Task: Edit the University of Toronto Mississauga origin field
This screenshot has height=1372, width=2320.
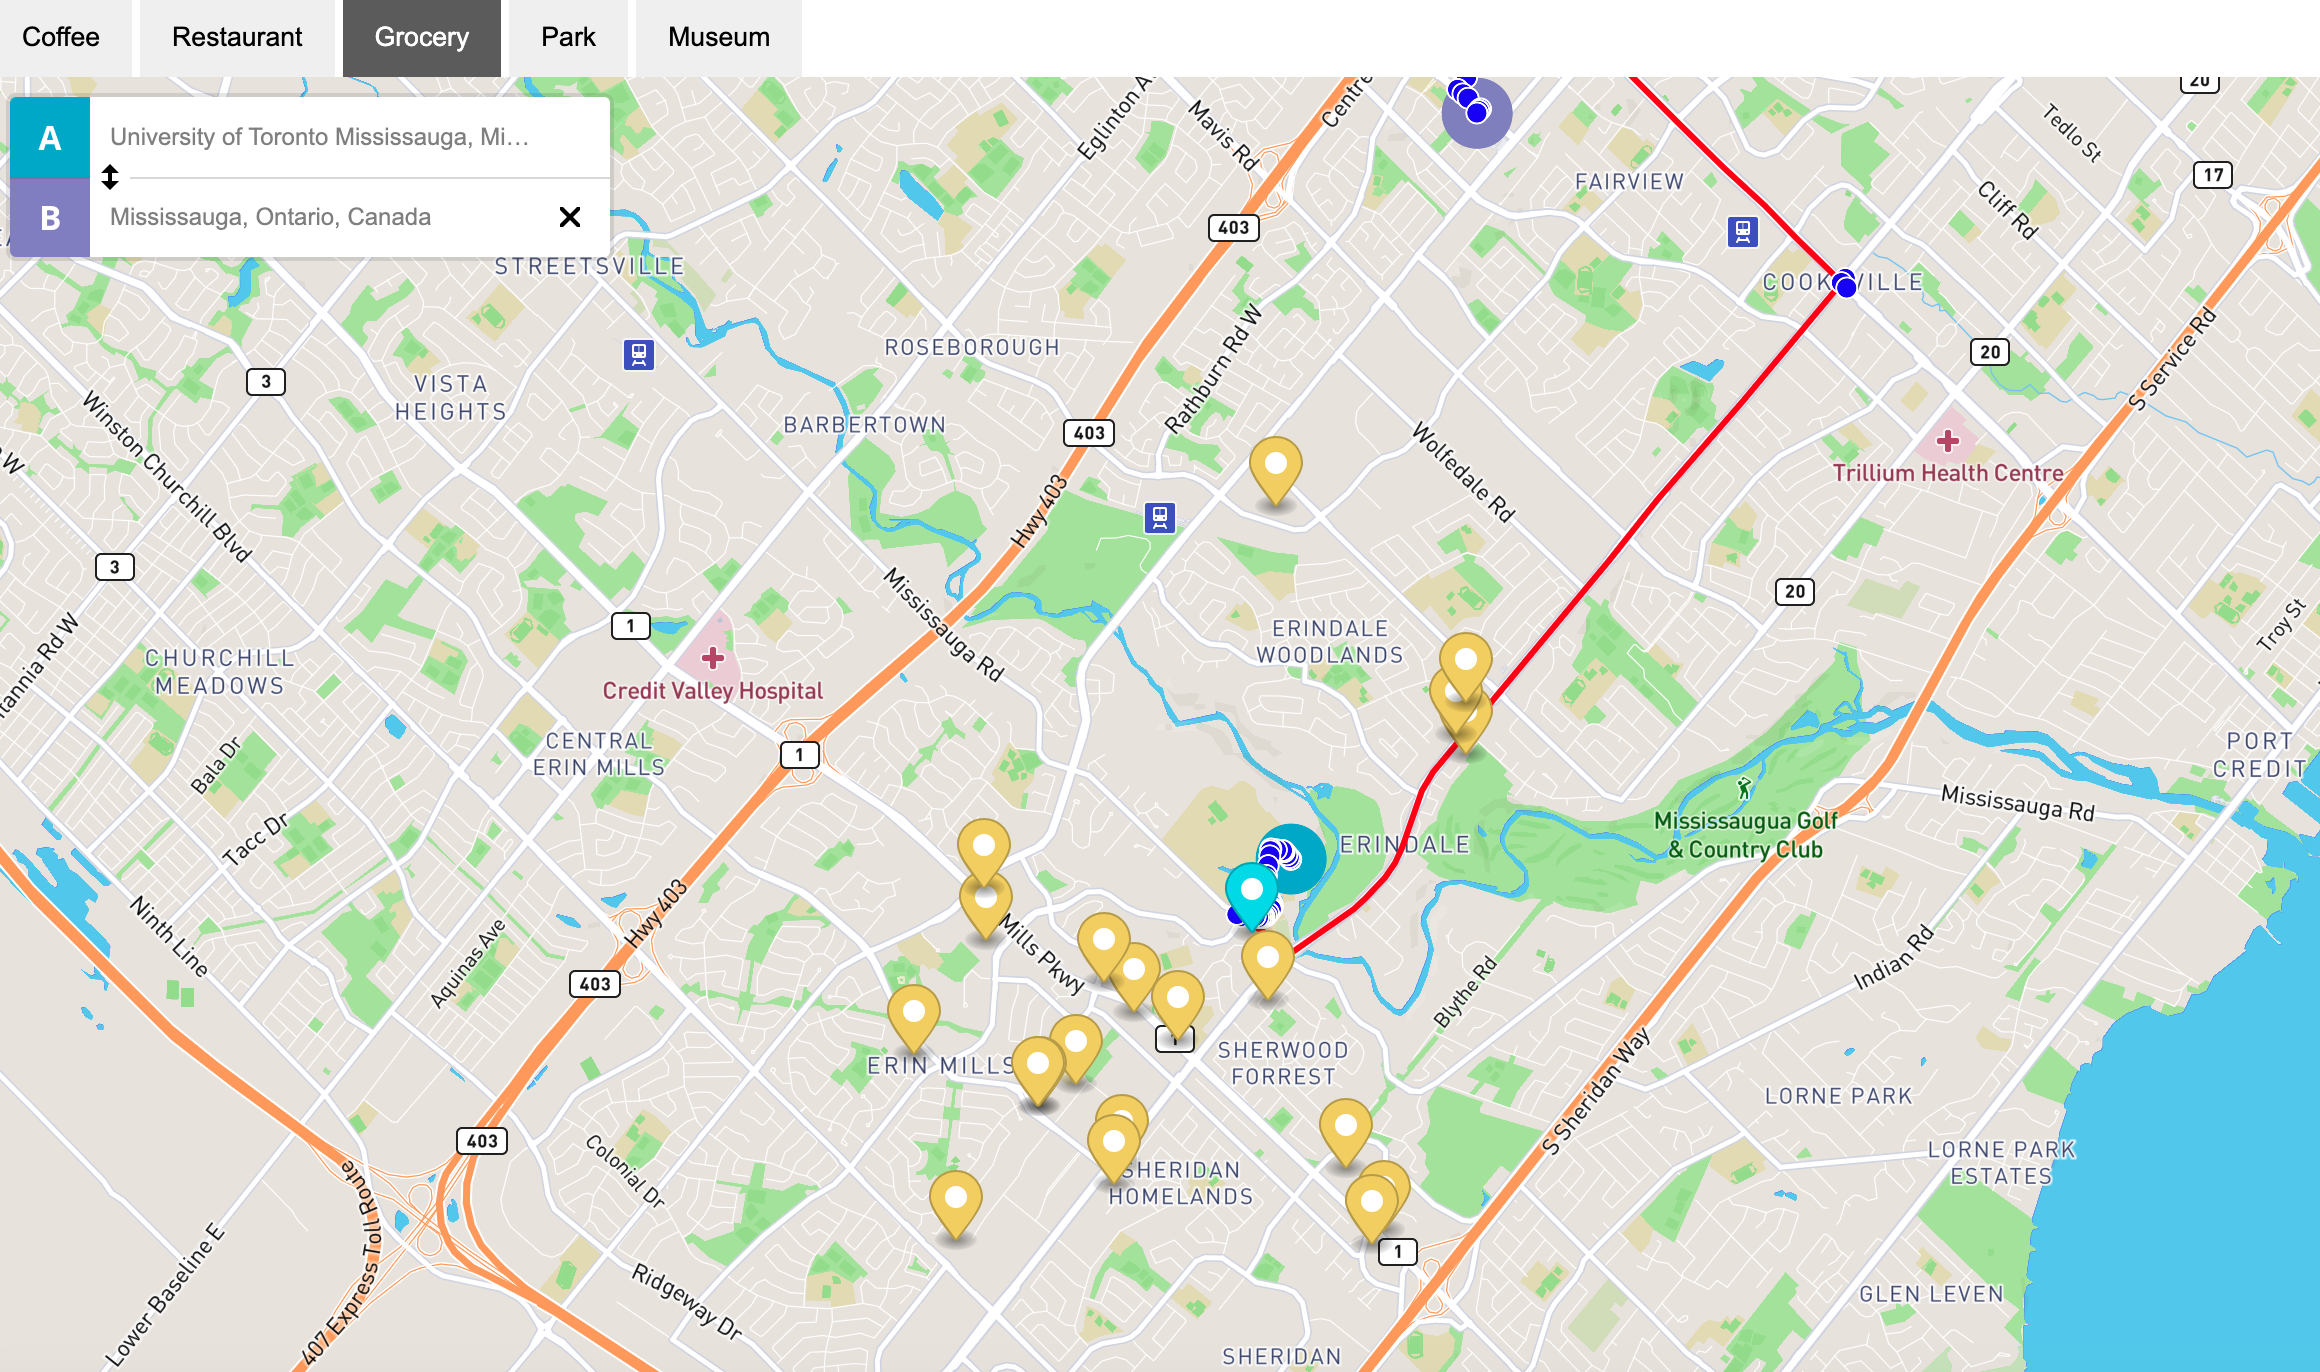Action: point(320,137)
